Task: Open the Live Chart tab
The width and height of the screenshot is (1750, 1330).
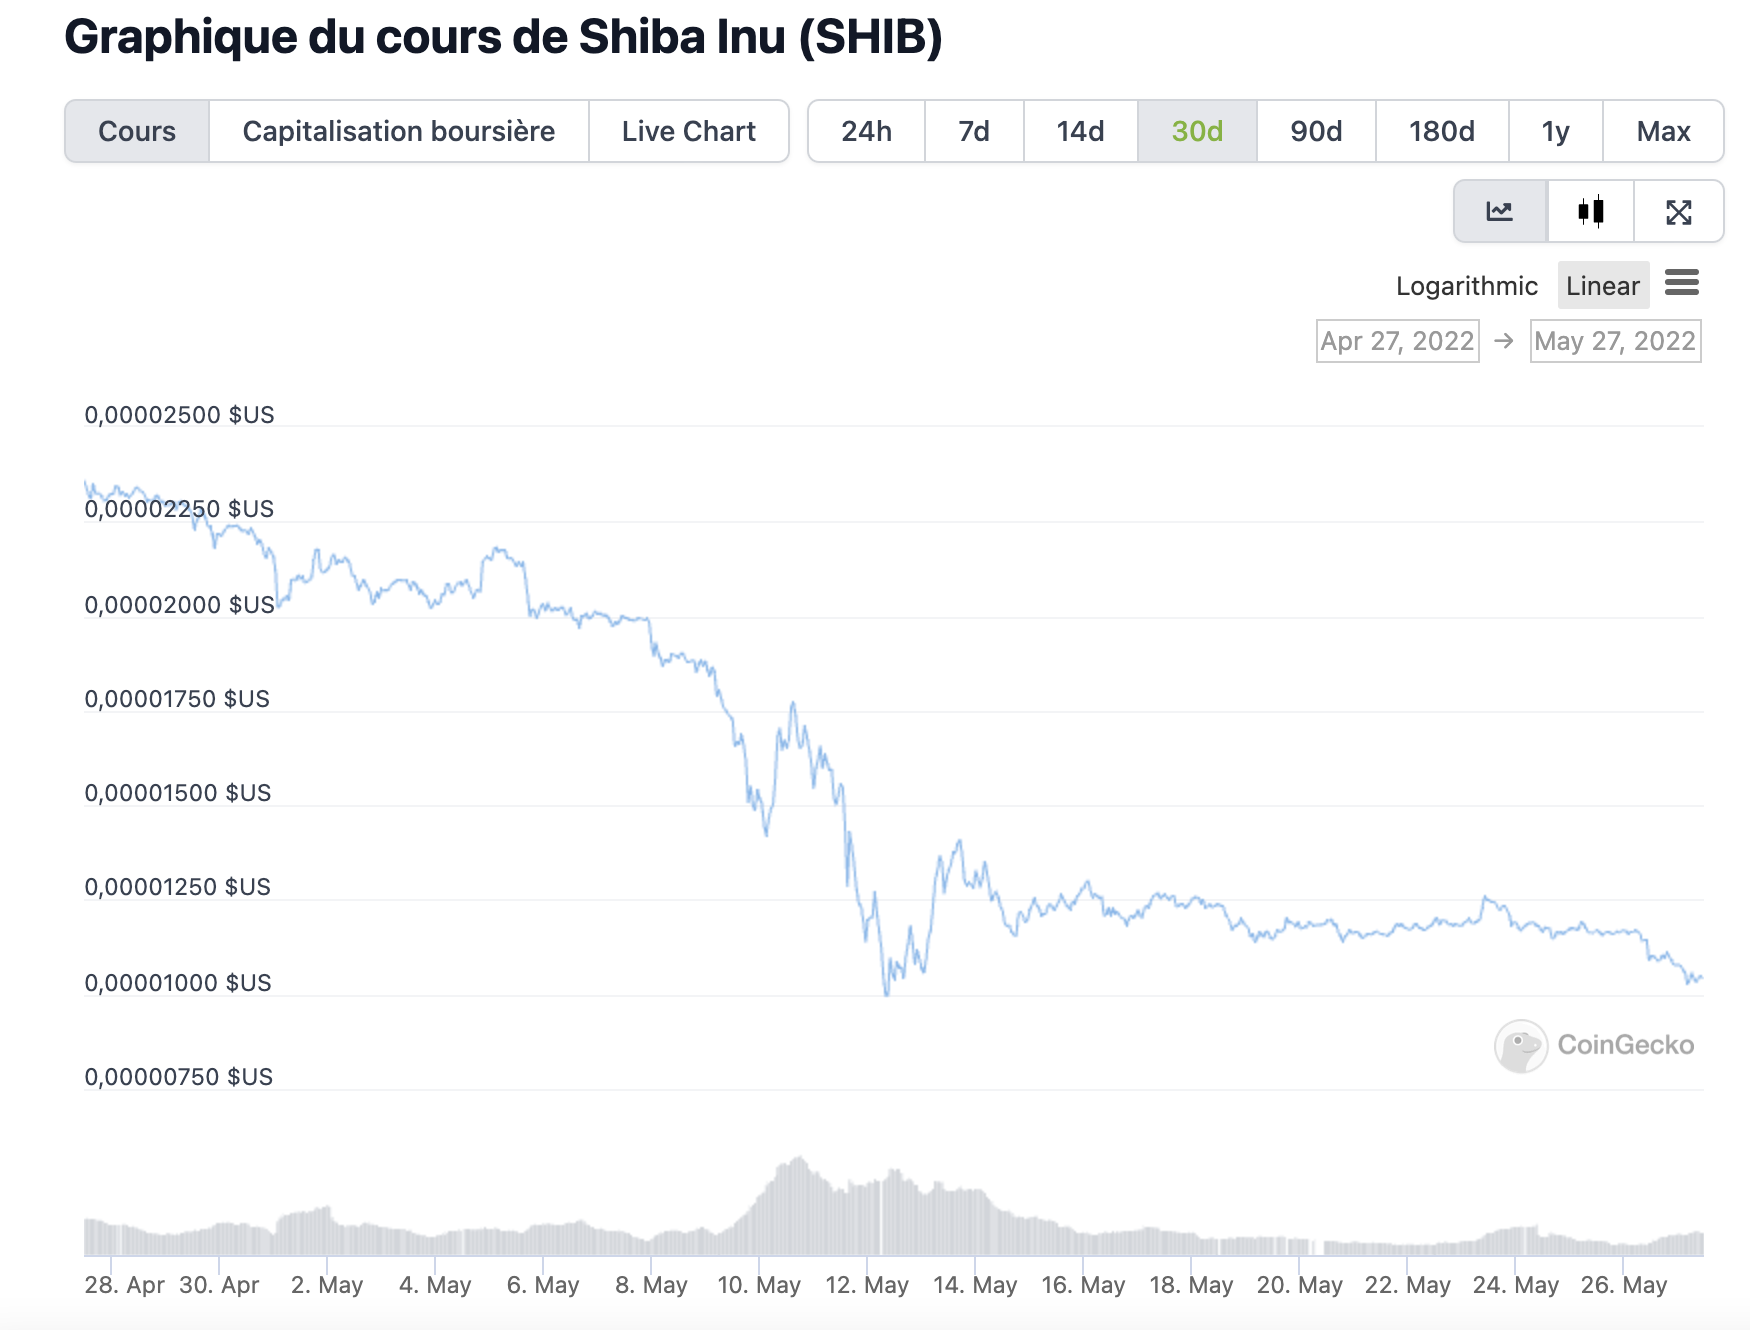Action: click(x=688, y=131)
